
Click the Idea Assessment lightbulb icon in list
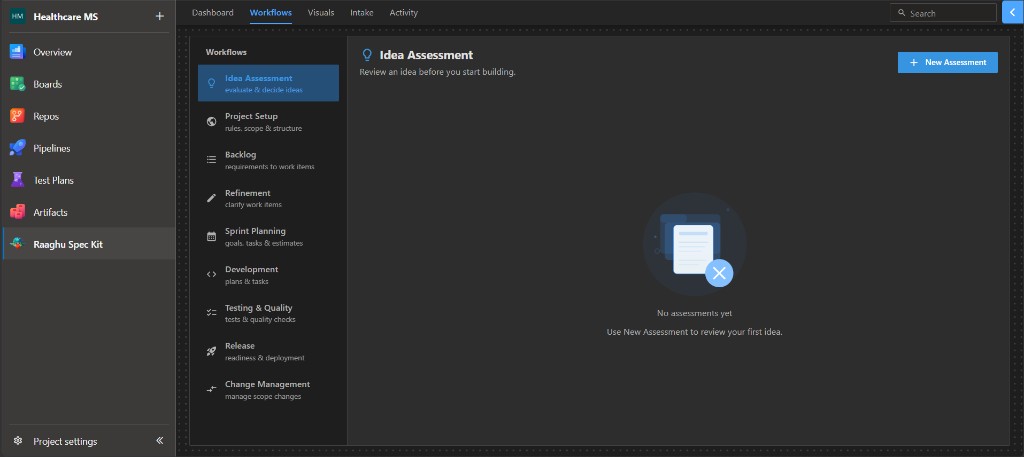tap(211, 83)
